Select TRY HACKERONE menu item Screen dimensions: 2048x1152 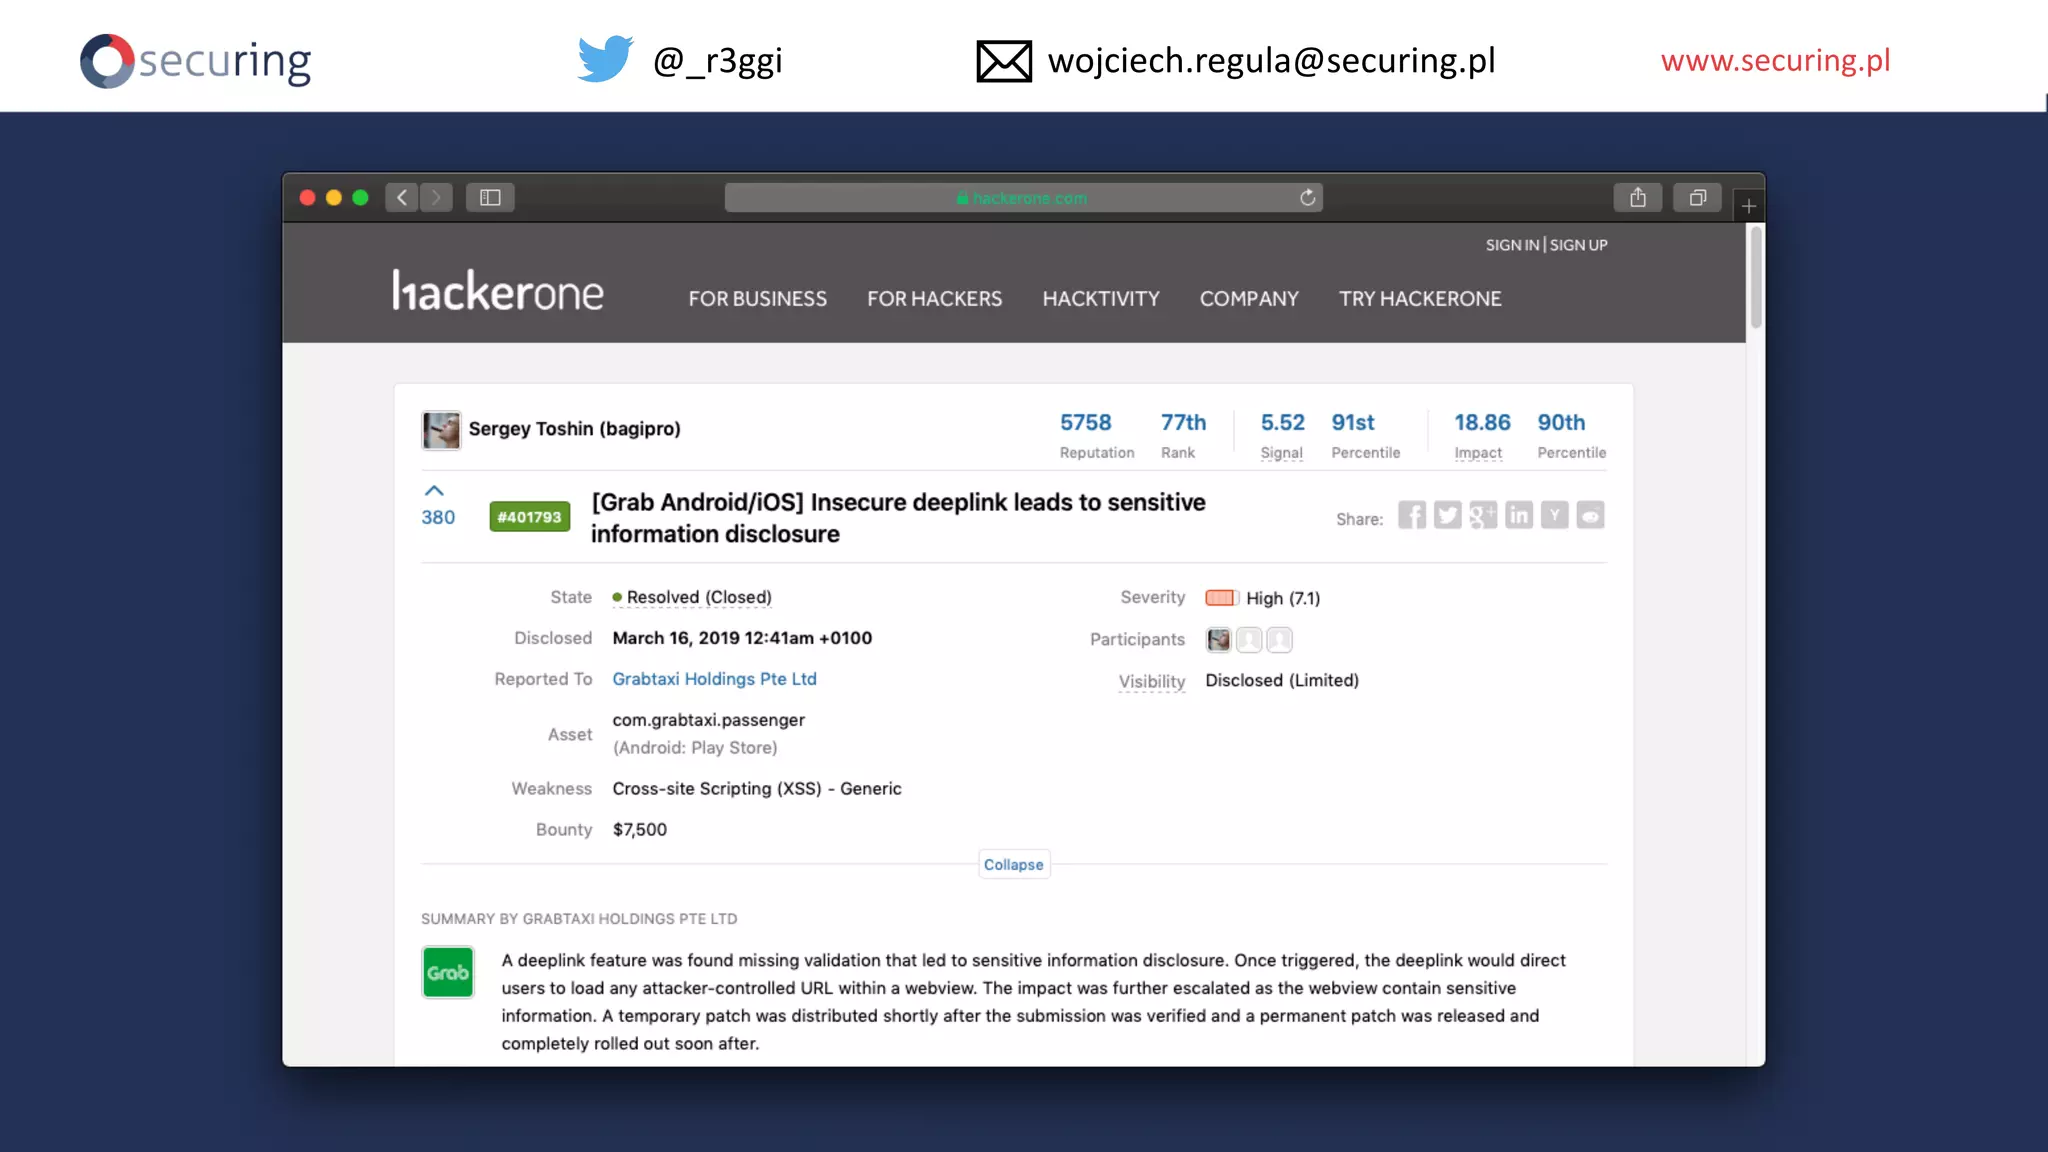click(x=1419, y=298)
